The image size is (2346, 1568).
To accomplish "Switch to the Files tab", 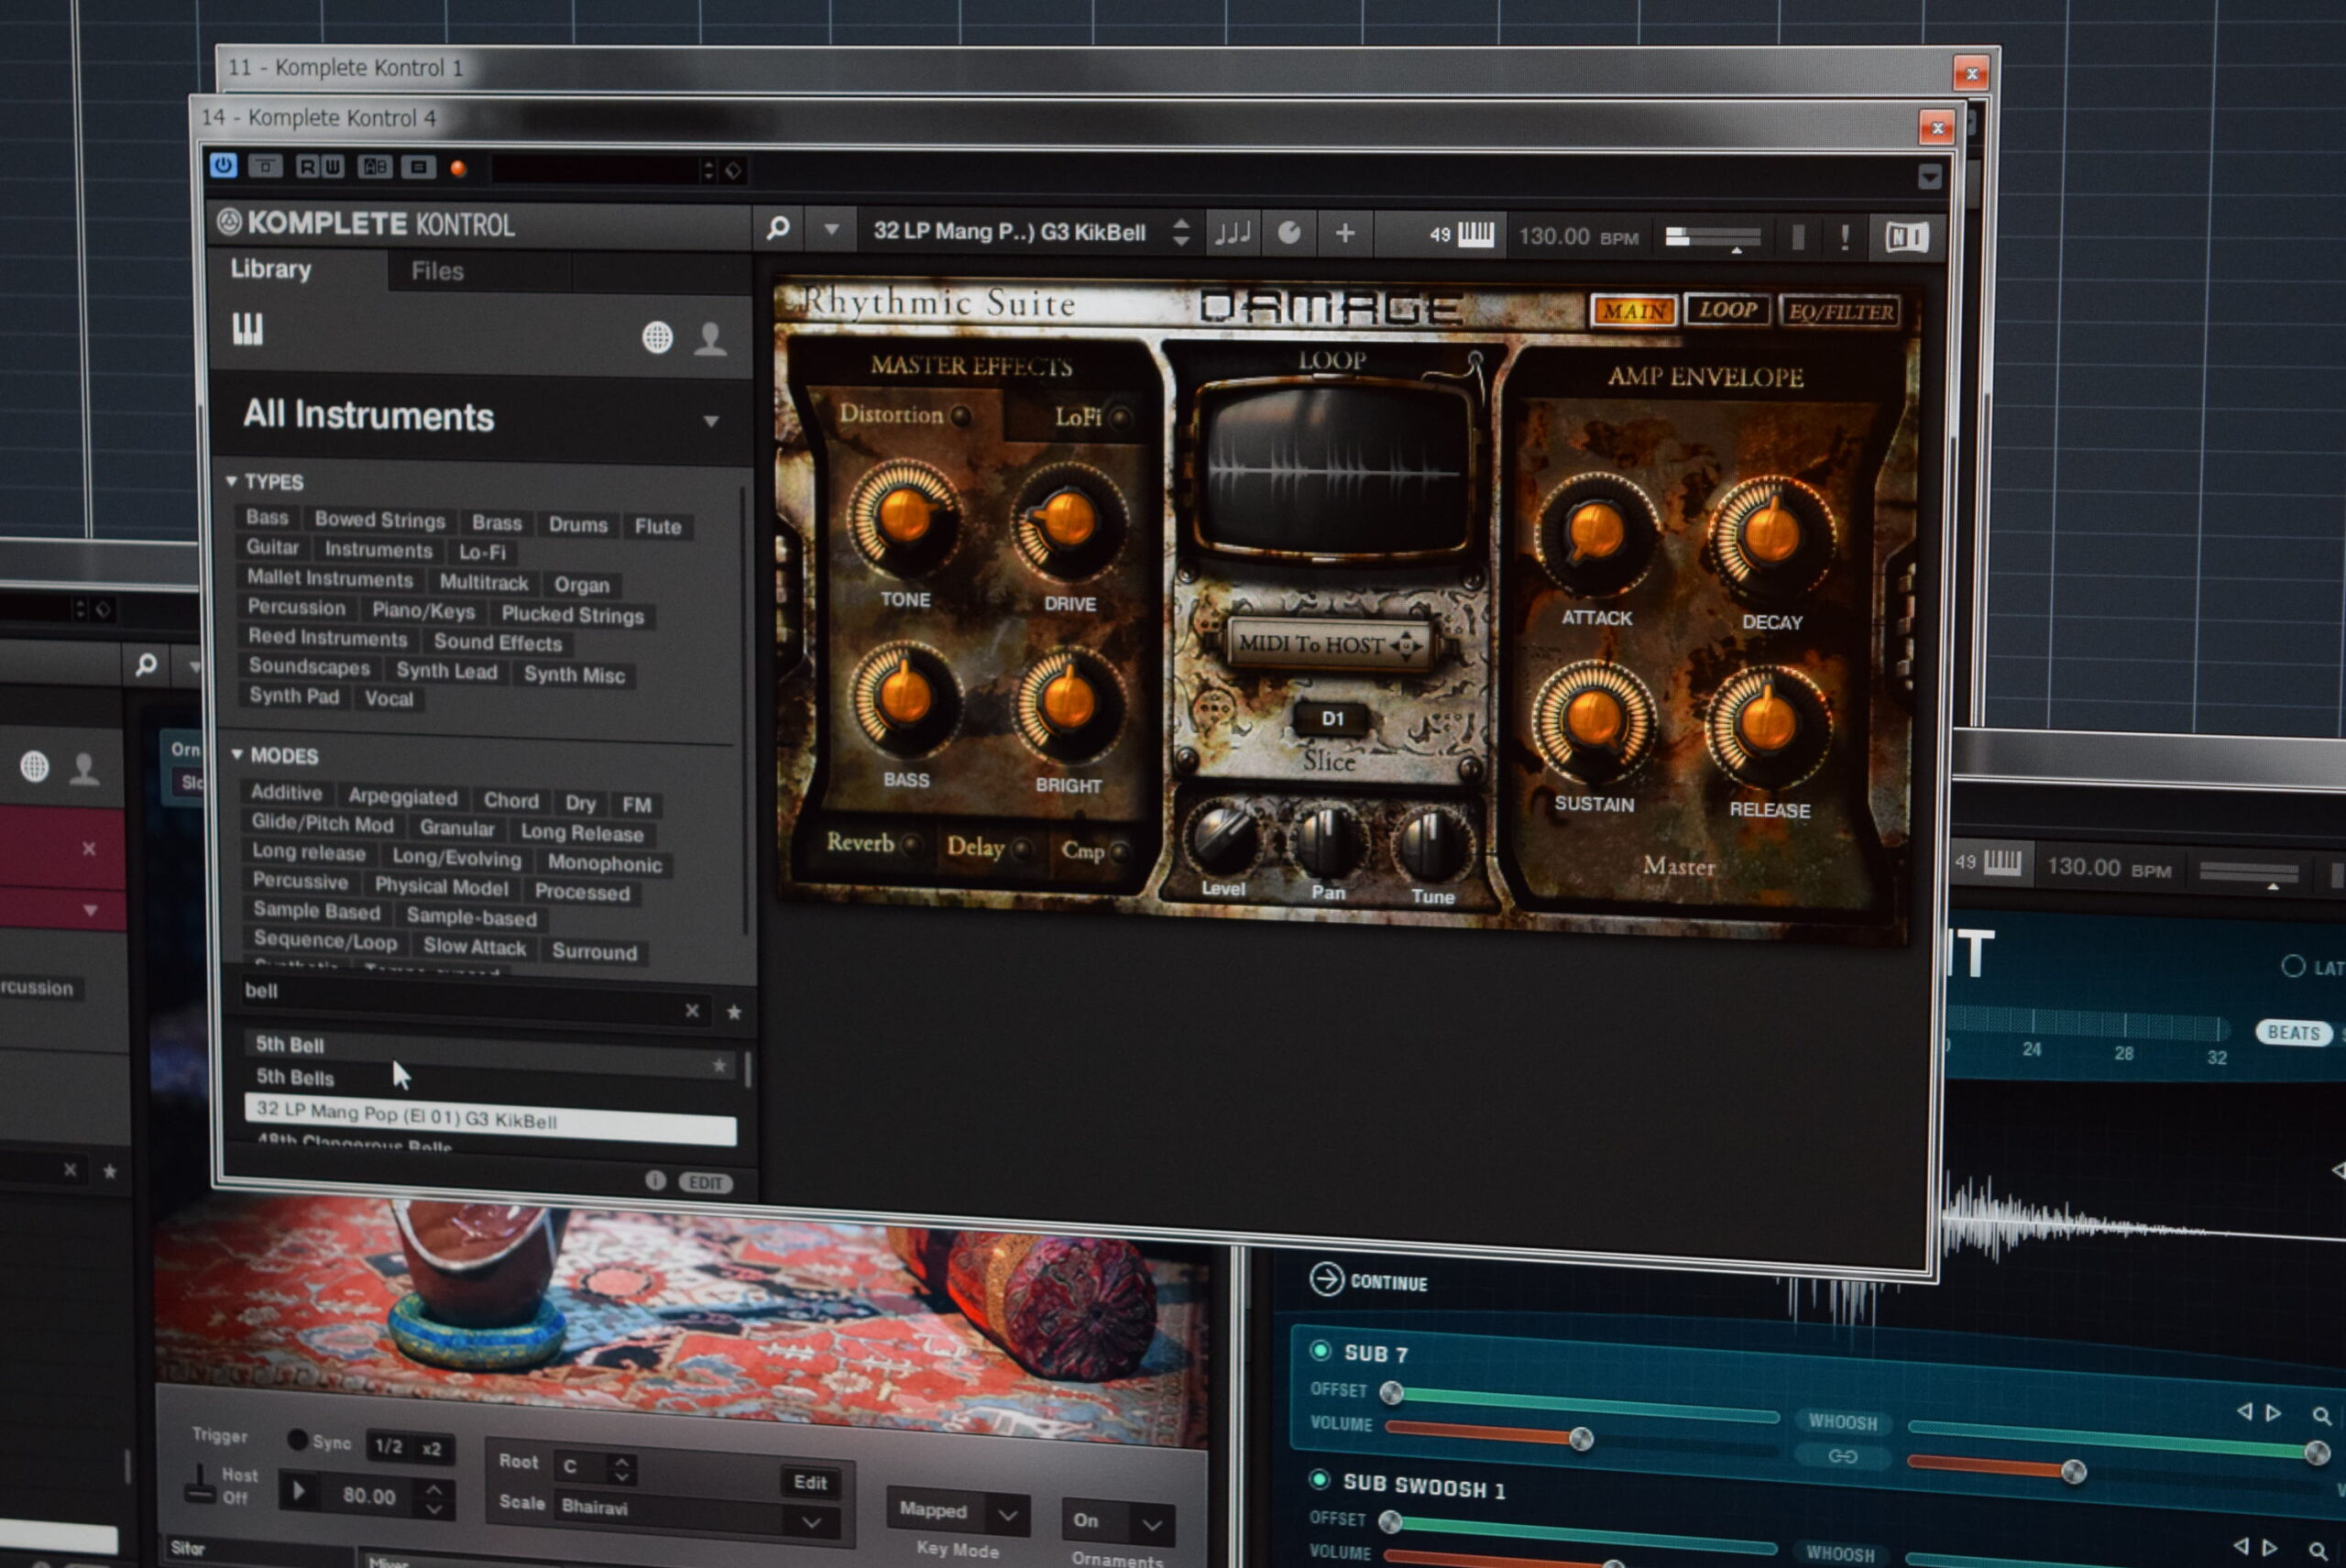I will [x=437, y=271].
